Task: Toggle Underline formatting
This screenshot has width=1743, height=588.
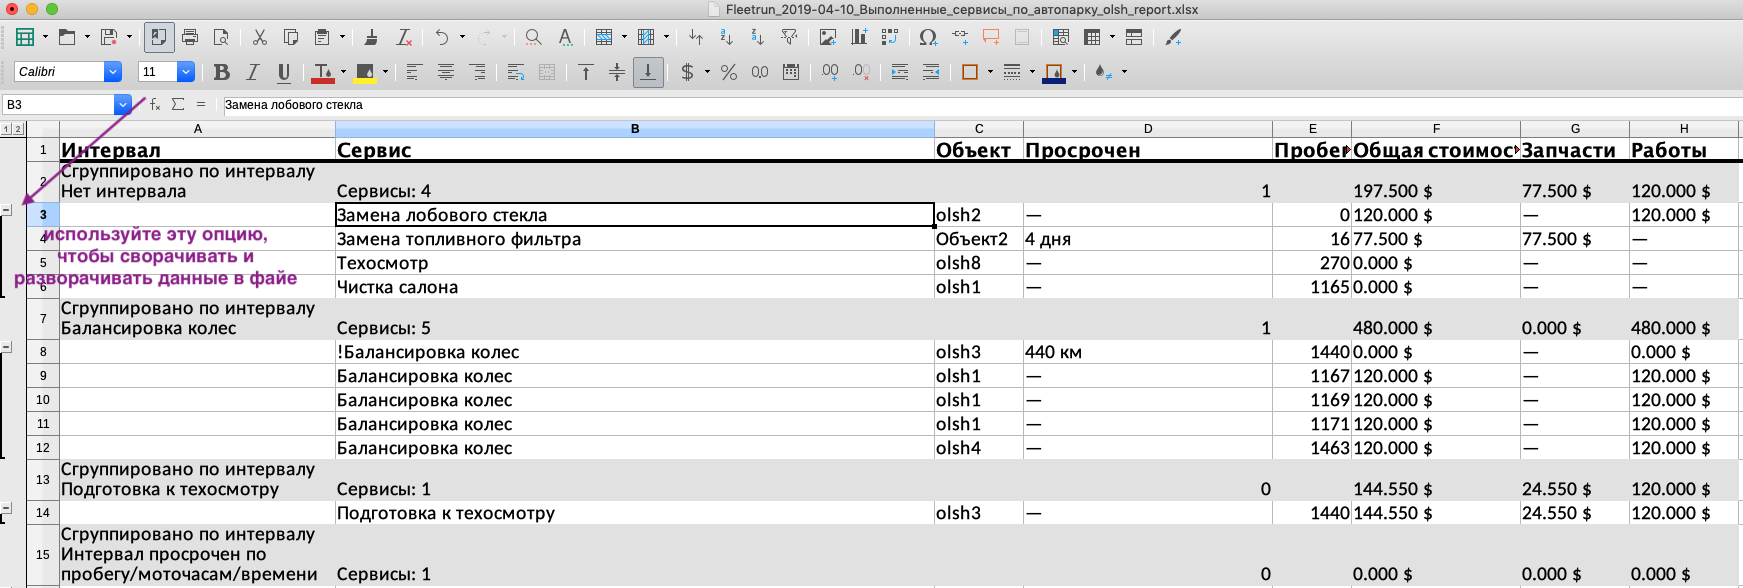Action: pos(284,72)
